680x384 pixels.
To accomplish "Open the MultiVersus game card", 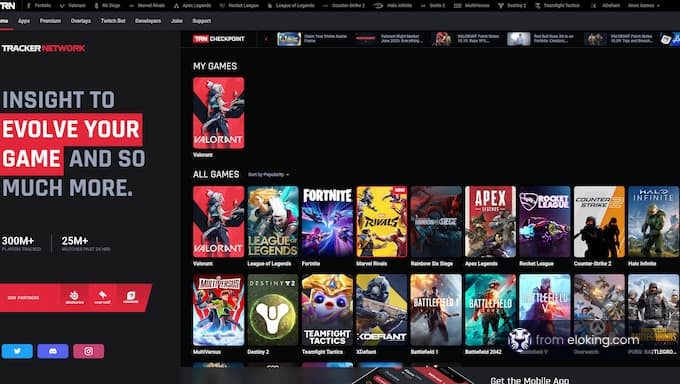I will coord(219,310).
